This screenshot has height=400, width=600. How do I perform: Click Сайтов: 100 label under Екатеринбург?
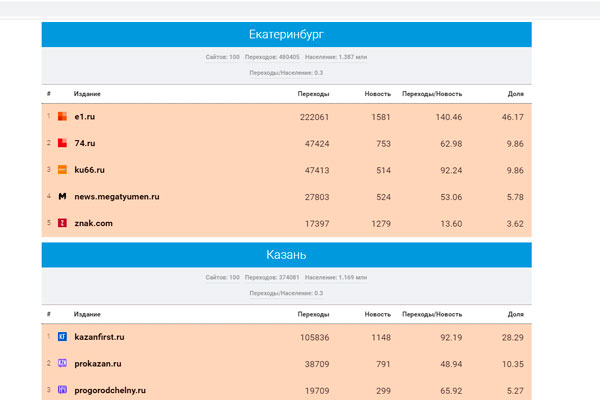tap(222, 58)
